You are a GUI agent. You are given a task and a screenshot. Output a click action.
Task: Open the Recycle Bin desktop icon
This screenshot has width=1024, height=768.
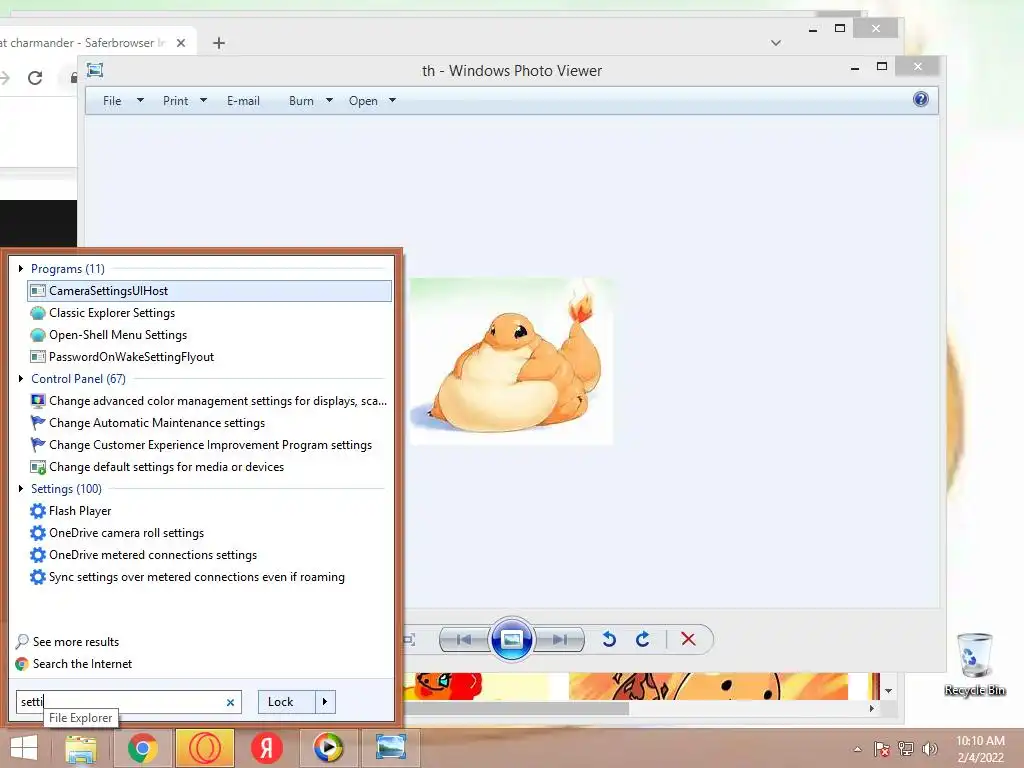[x=975, y=664]
